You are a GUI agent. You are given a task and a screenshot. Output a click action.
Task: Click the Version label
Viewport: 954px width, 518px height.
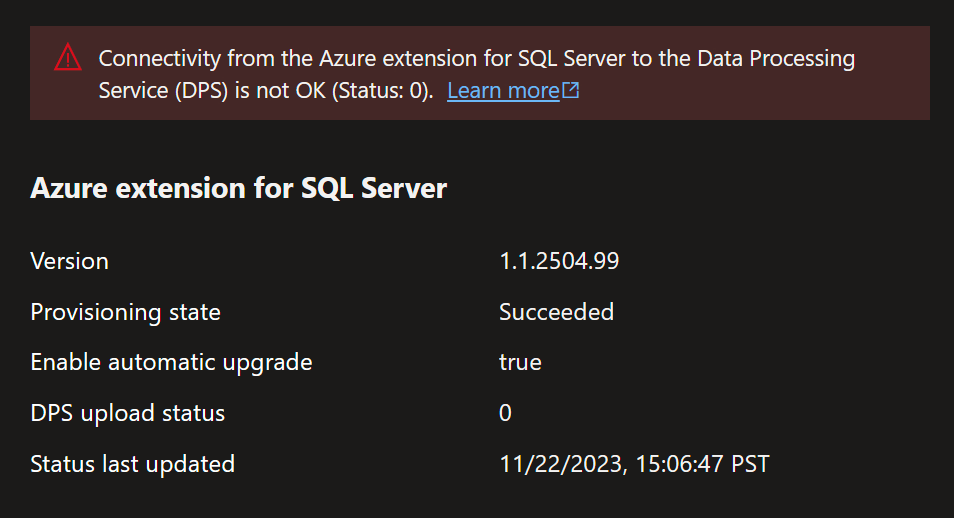[69, 262]
